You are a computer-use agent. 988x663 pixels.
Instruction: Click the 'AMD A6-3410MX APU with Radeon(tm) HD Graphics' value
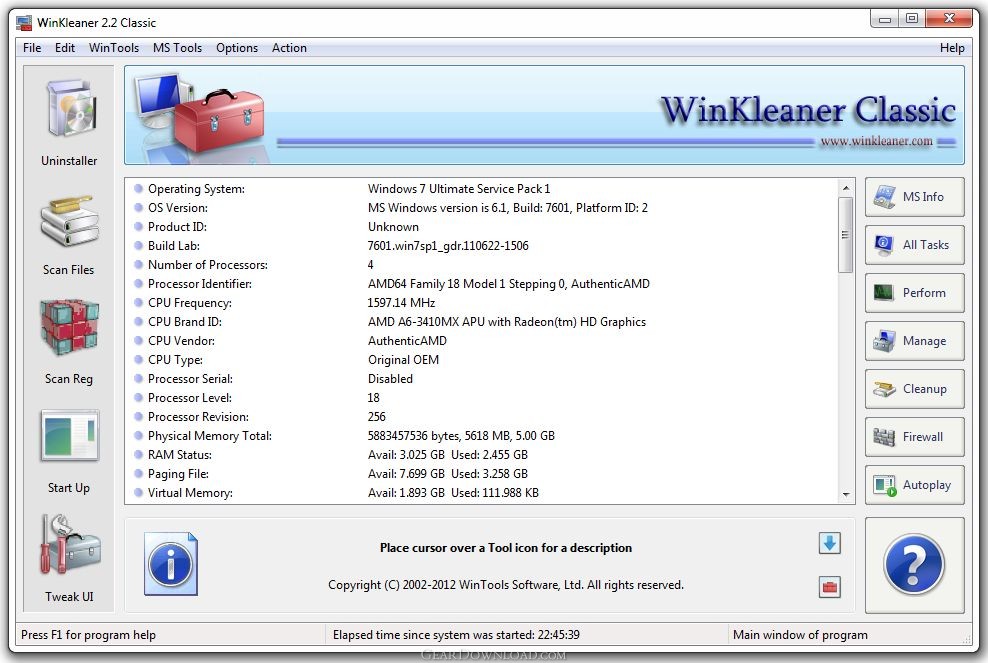507,322
